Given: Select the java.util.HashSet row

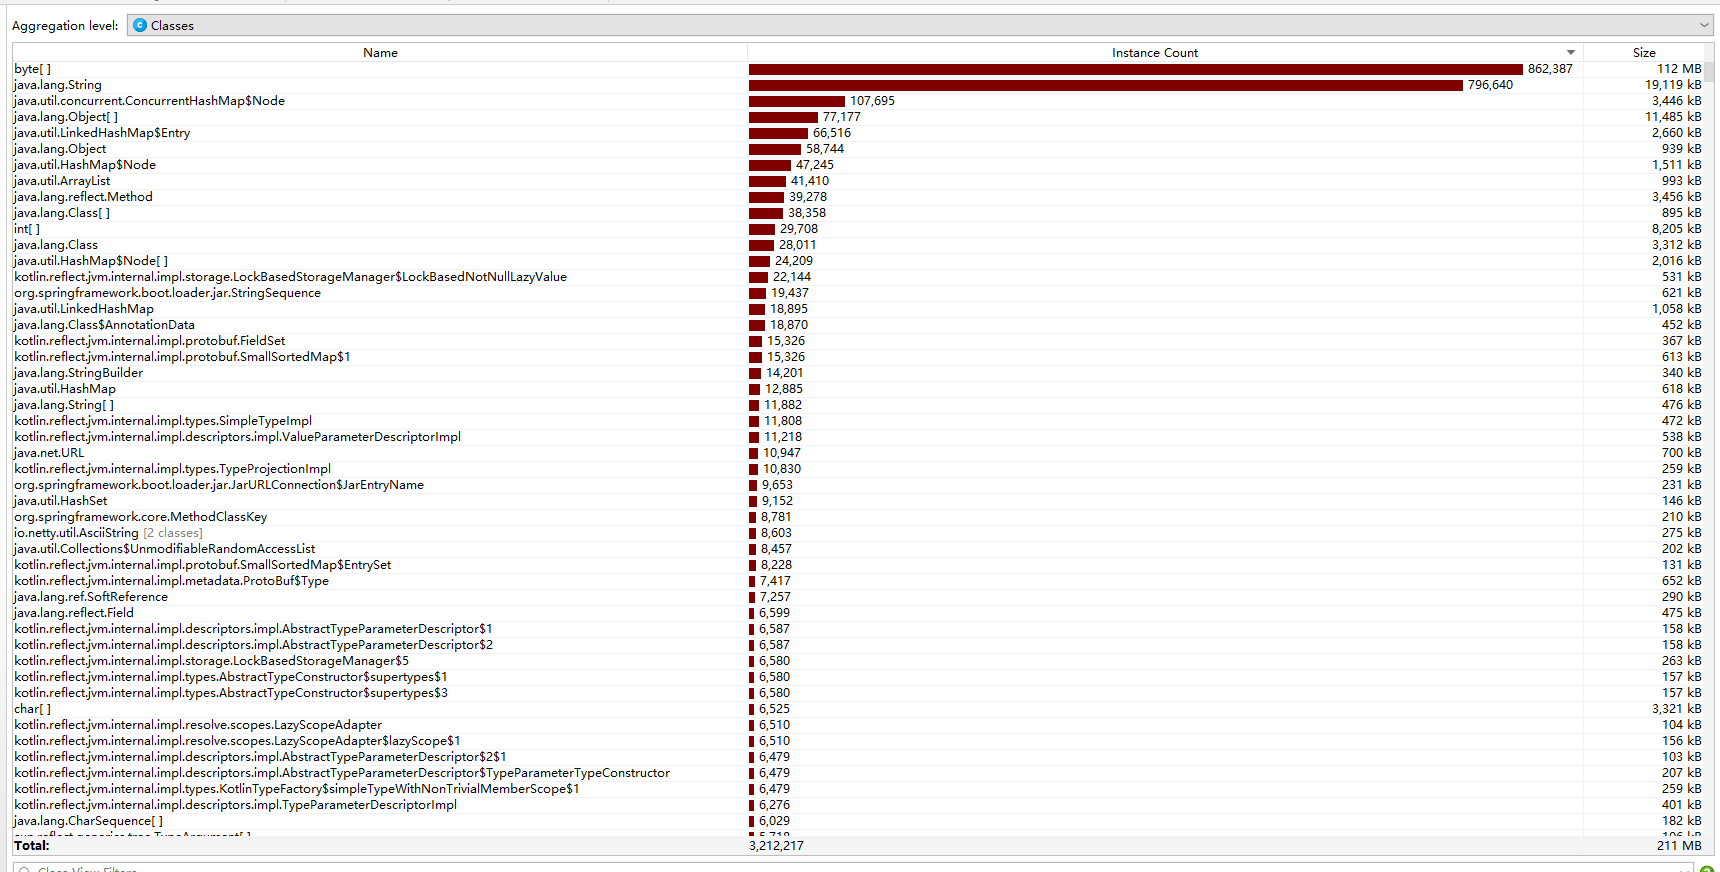Looking at the screenshot, I should [858, 501].
